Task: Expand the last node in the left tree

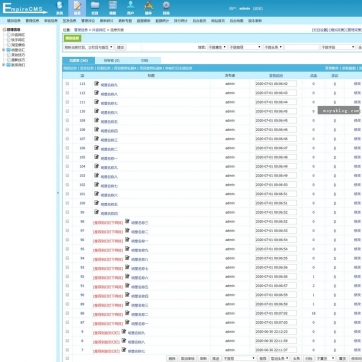Action: pyautogui.click(x=4, y=65)
